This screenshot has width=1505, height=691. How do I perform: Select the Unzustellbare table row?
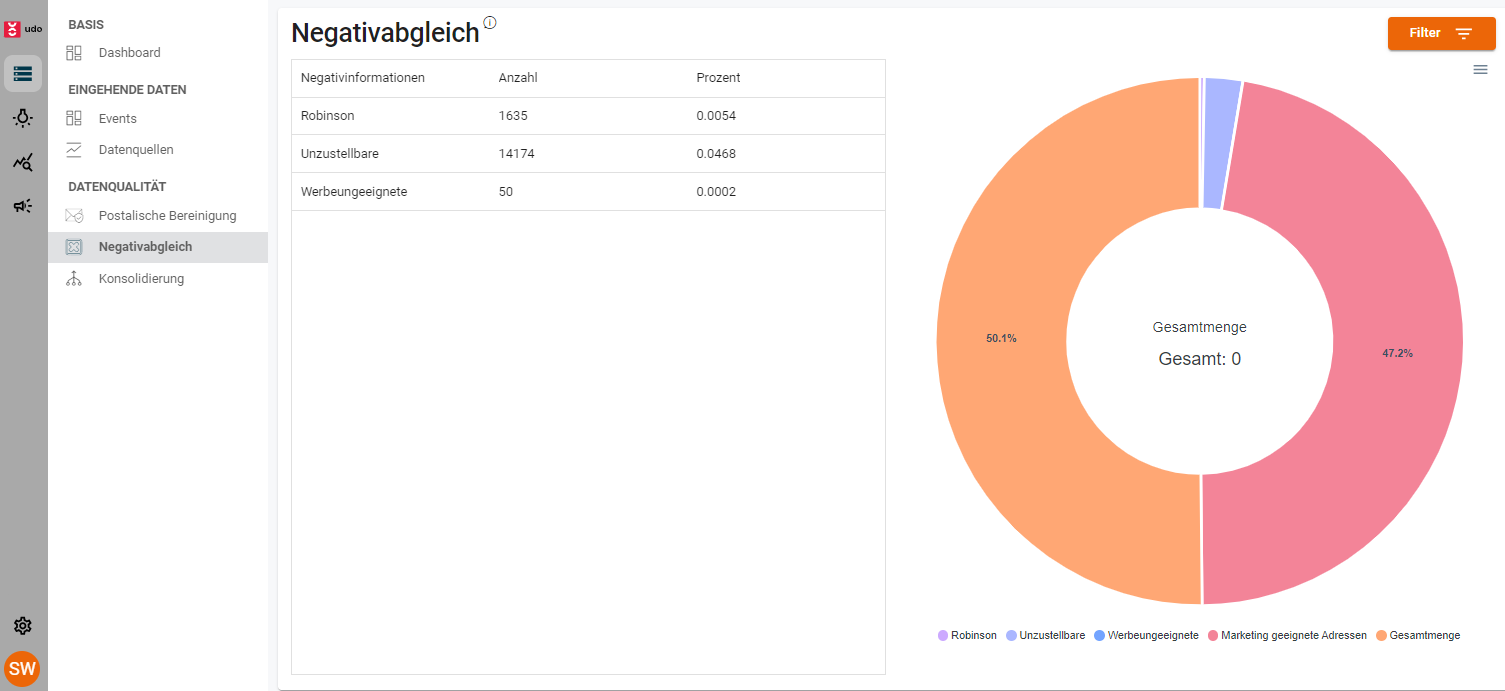click(x=588, y=154)
